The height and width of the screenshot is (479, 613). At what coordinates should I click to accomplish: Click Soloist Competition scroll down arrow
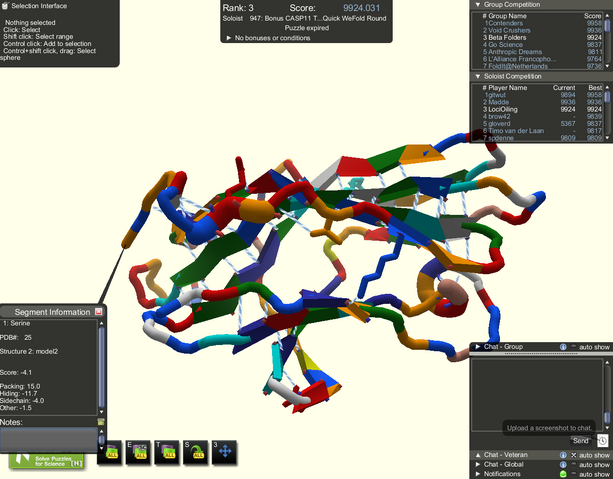tap(607, 137)
